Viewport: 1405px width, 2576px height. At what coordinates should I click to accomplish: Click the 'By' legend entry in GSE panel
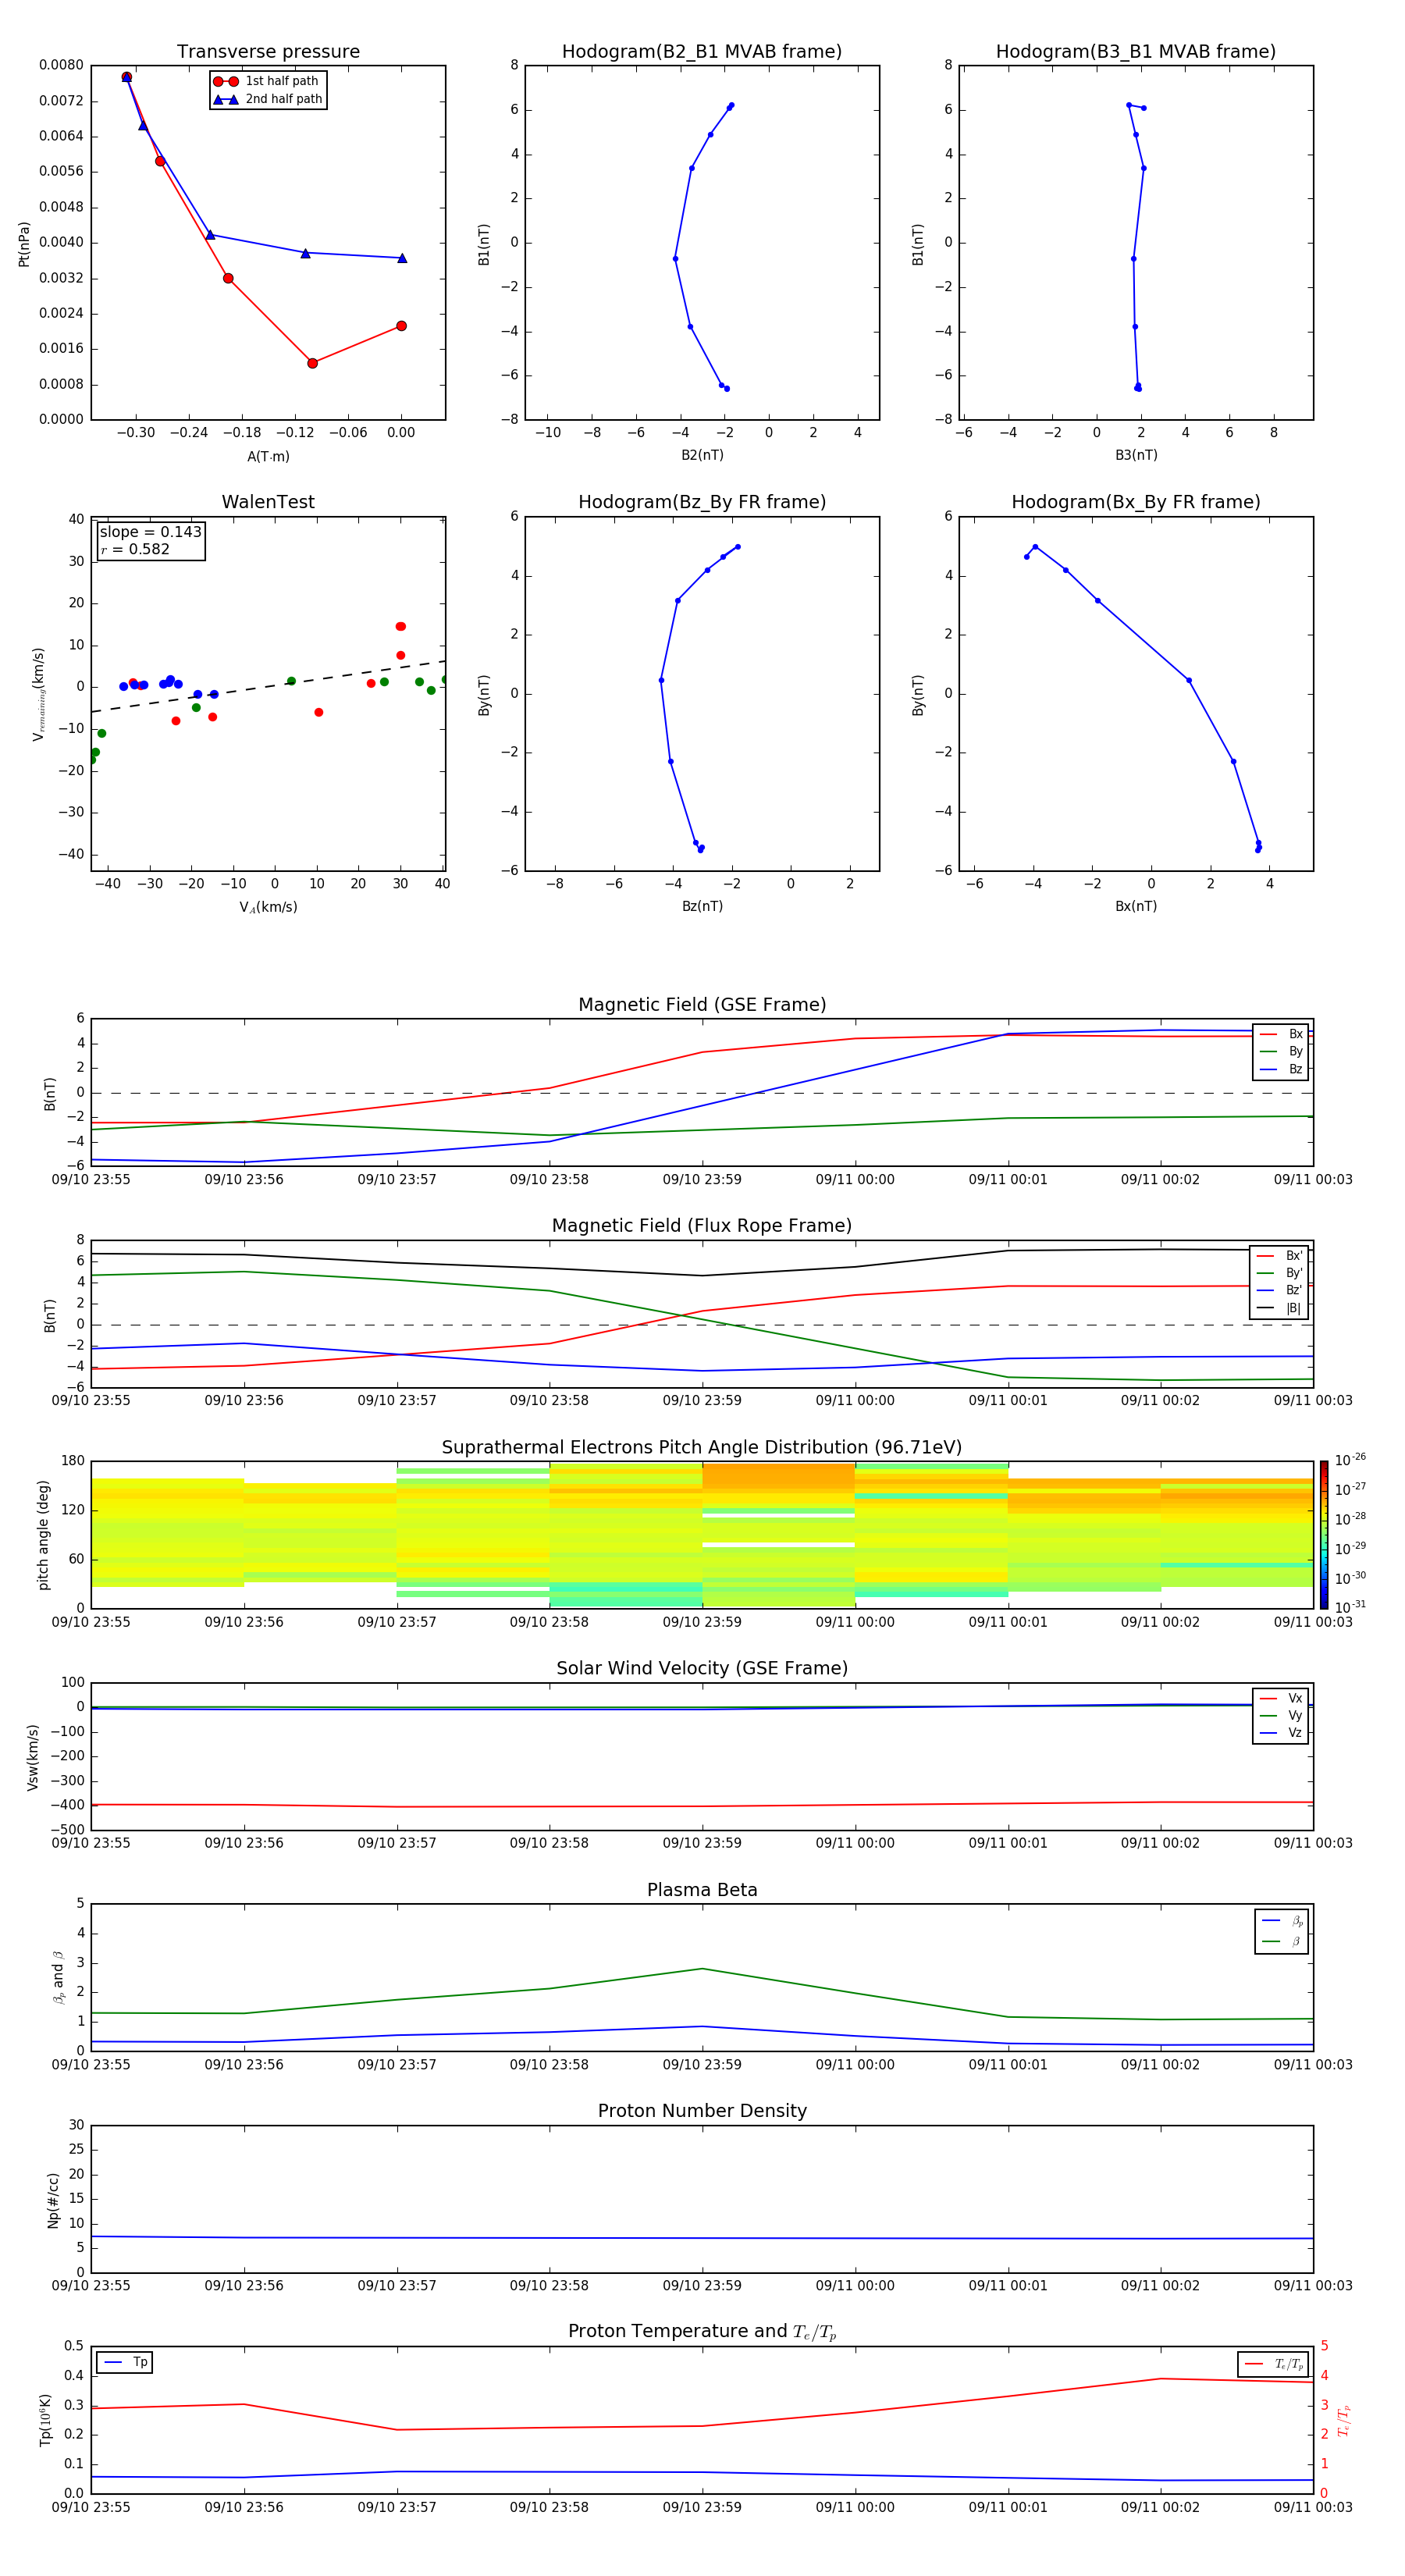point(1281,1051)
